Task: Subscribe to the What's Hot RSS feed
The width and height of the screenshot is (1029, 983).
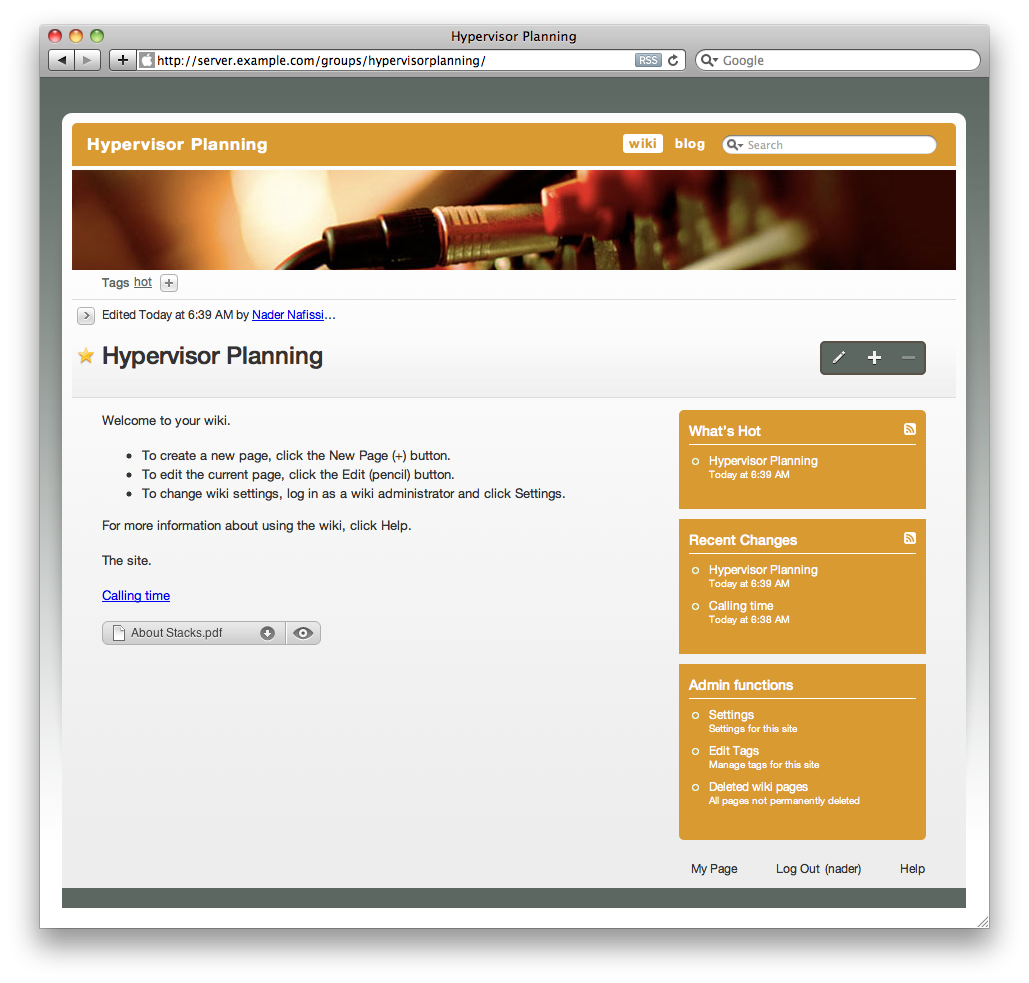Action: pyautogui.click(x=910, y=429)
